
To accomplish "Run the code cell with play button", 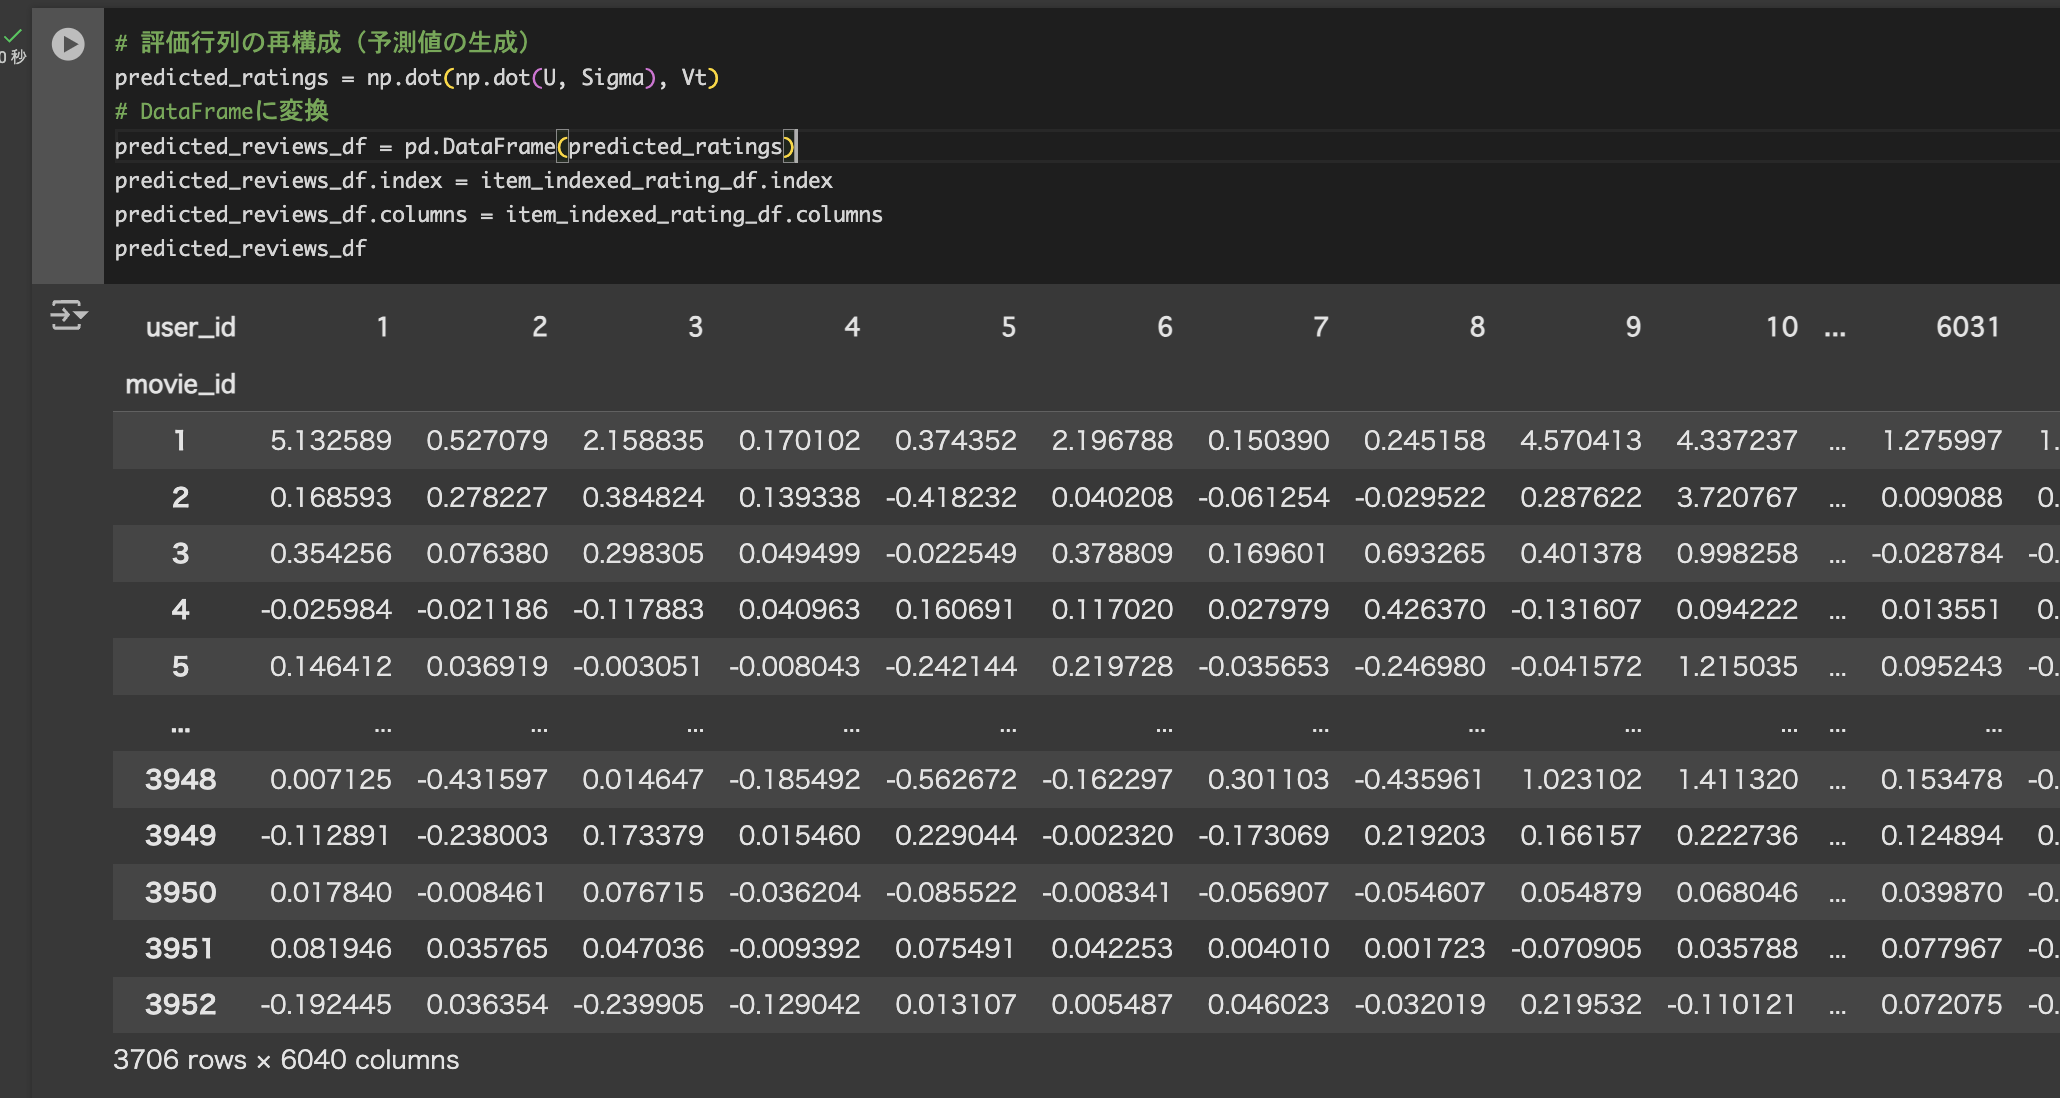I will pyautogui.click(x=68, y=44).
